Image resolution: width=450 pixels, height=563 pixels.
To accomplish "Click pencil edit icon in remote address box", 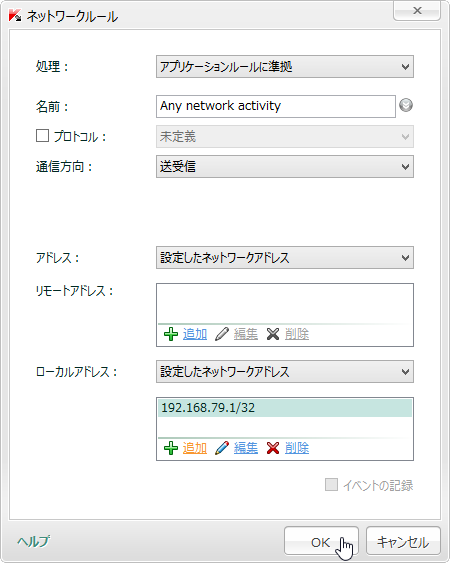I will [222, 334].
